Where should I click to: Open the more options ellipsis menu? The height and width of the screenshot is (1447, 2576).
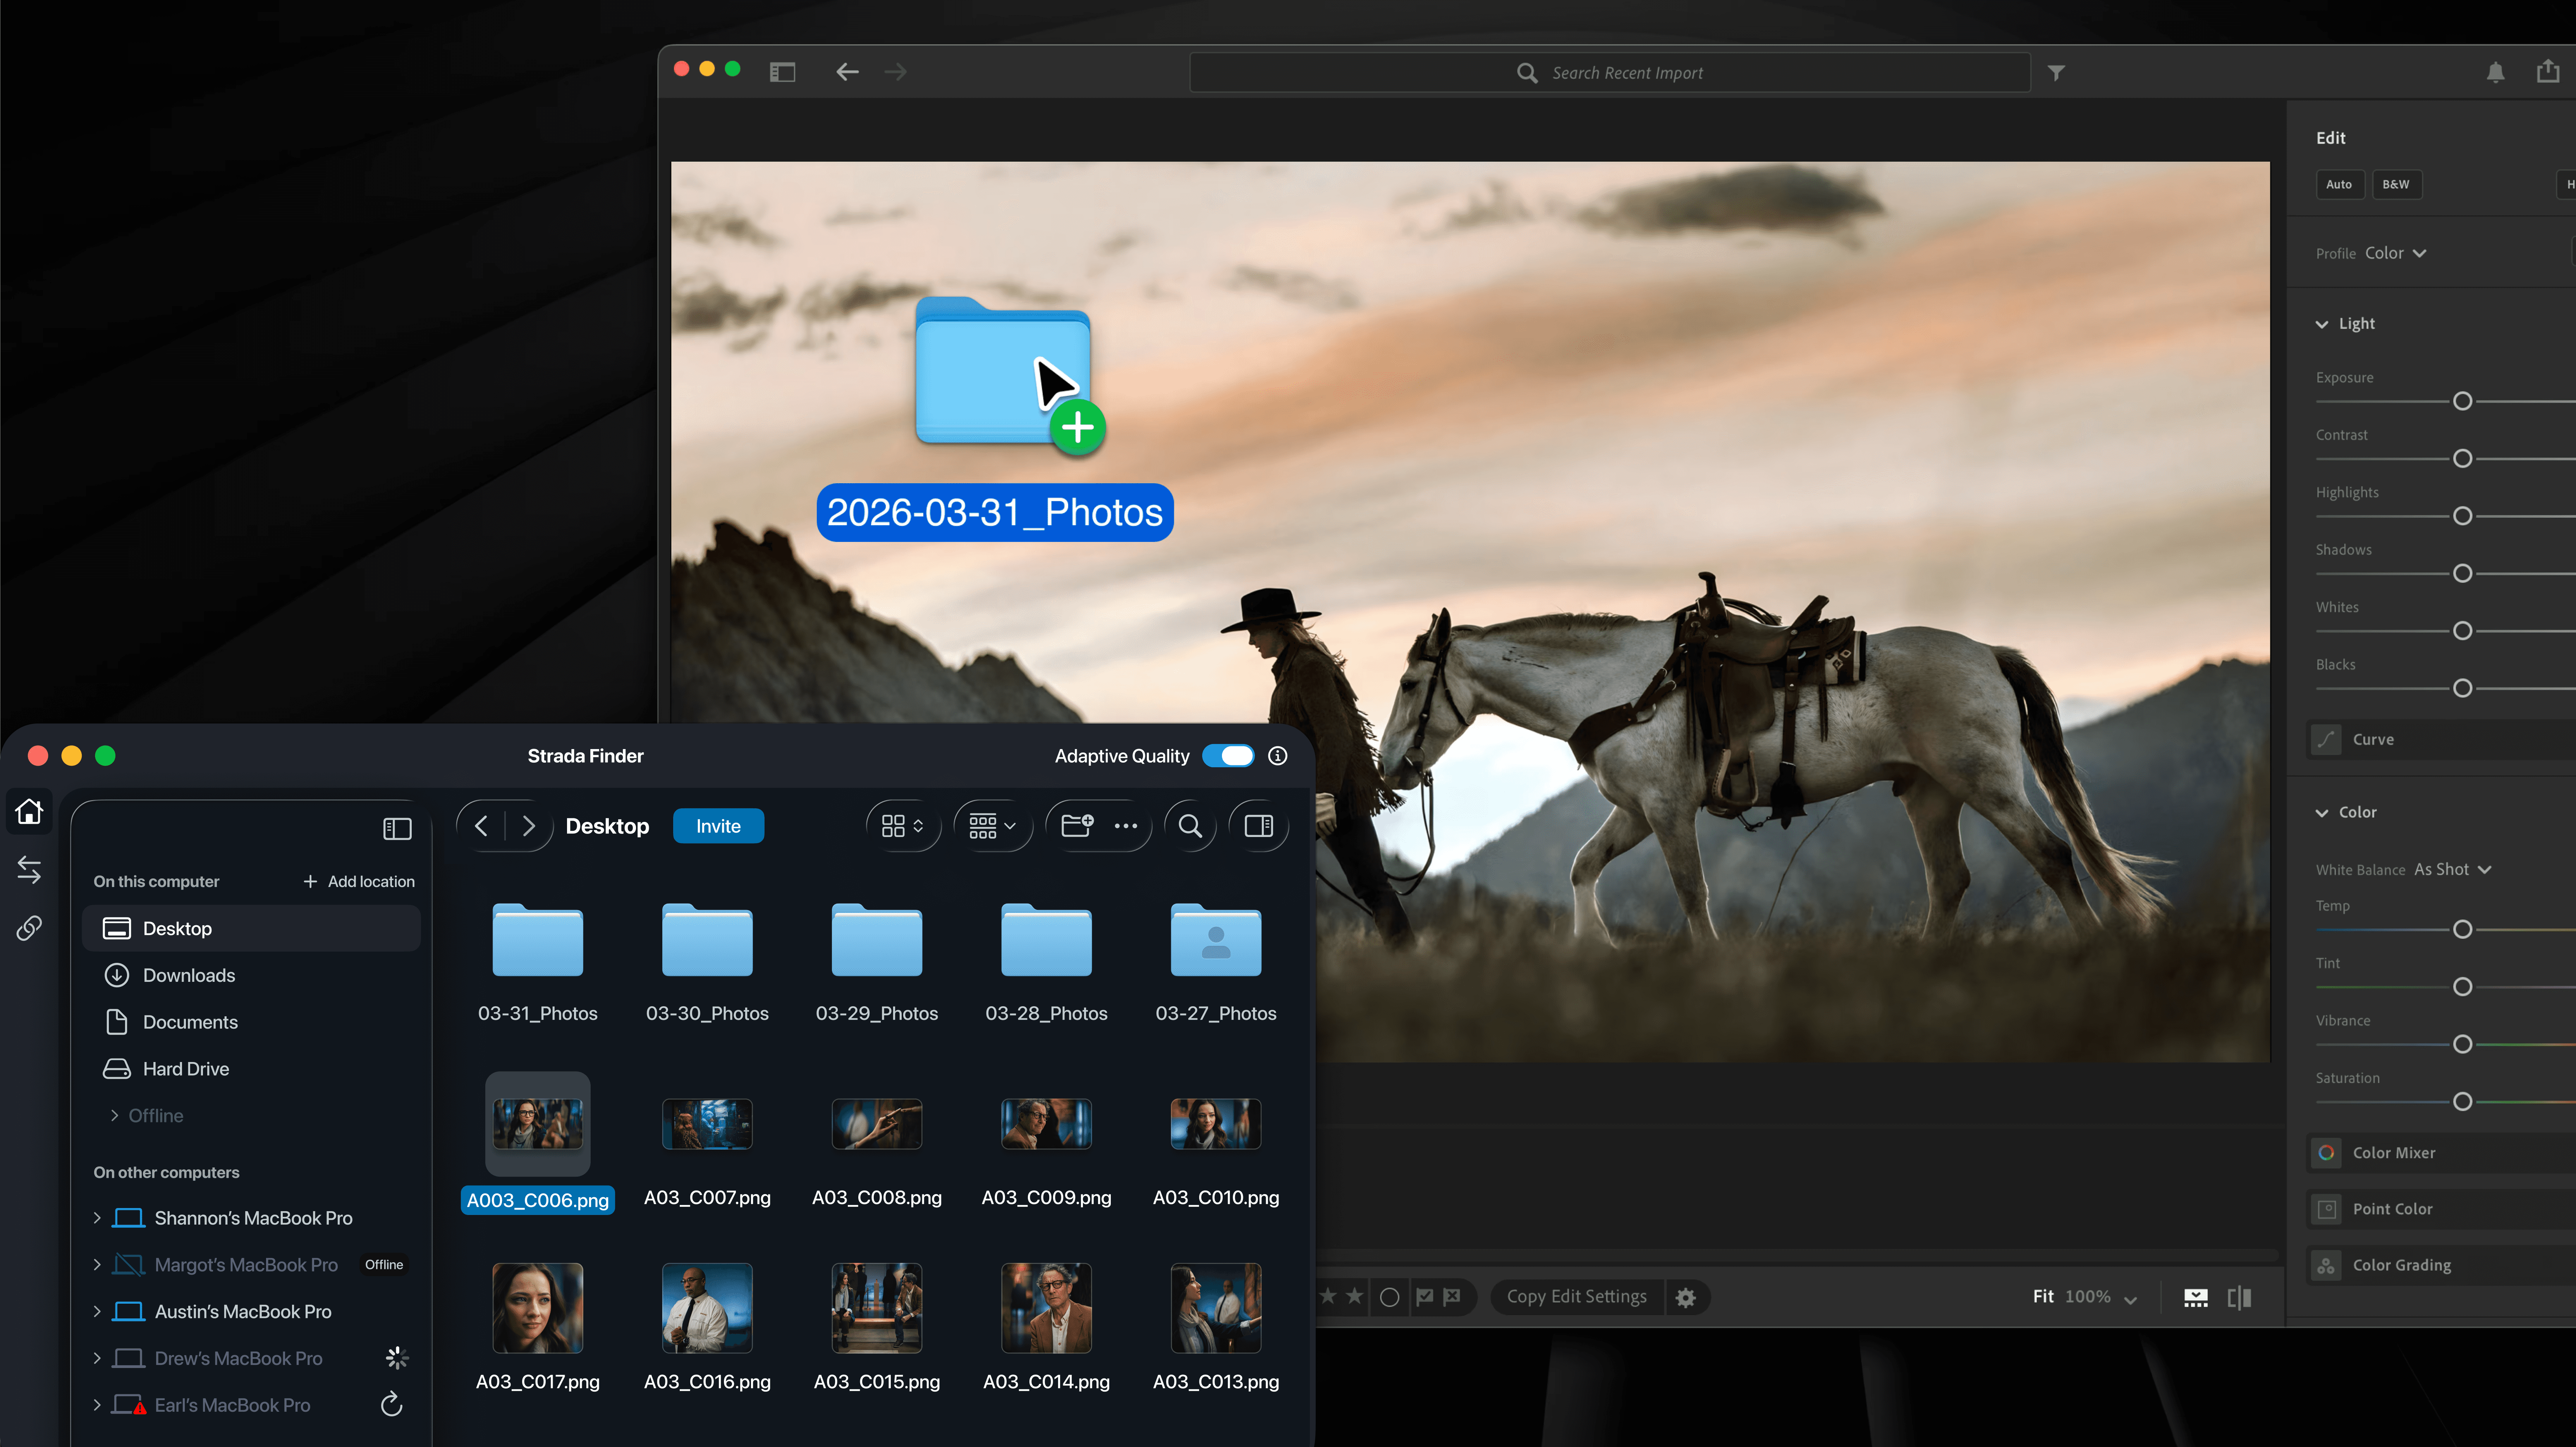click(x=1126, y=826)
